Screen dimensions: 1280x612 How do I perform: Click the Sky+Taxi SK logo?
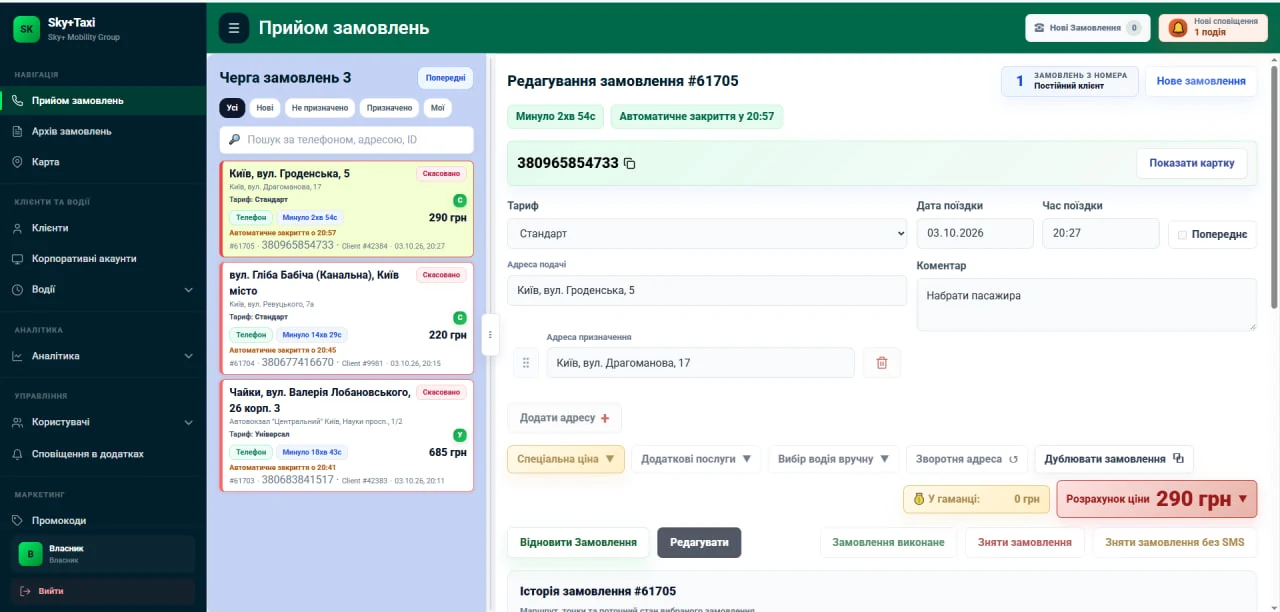(x=27, y=29)
